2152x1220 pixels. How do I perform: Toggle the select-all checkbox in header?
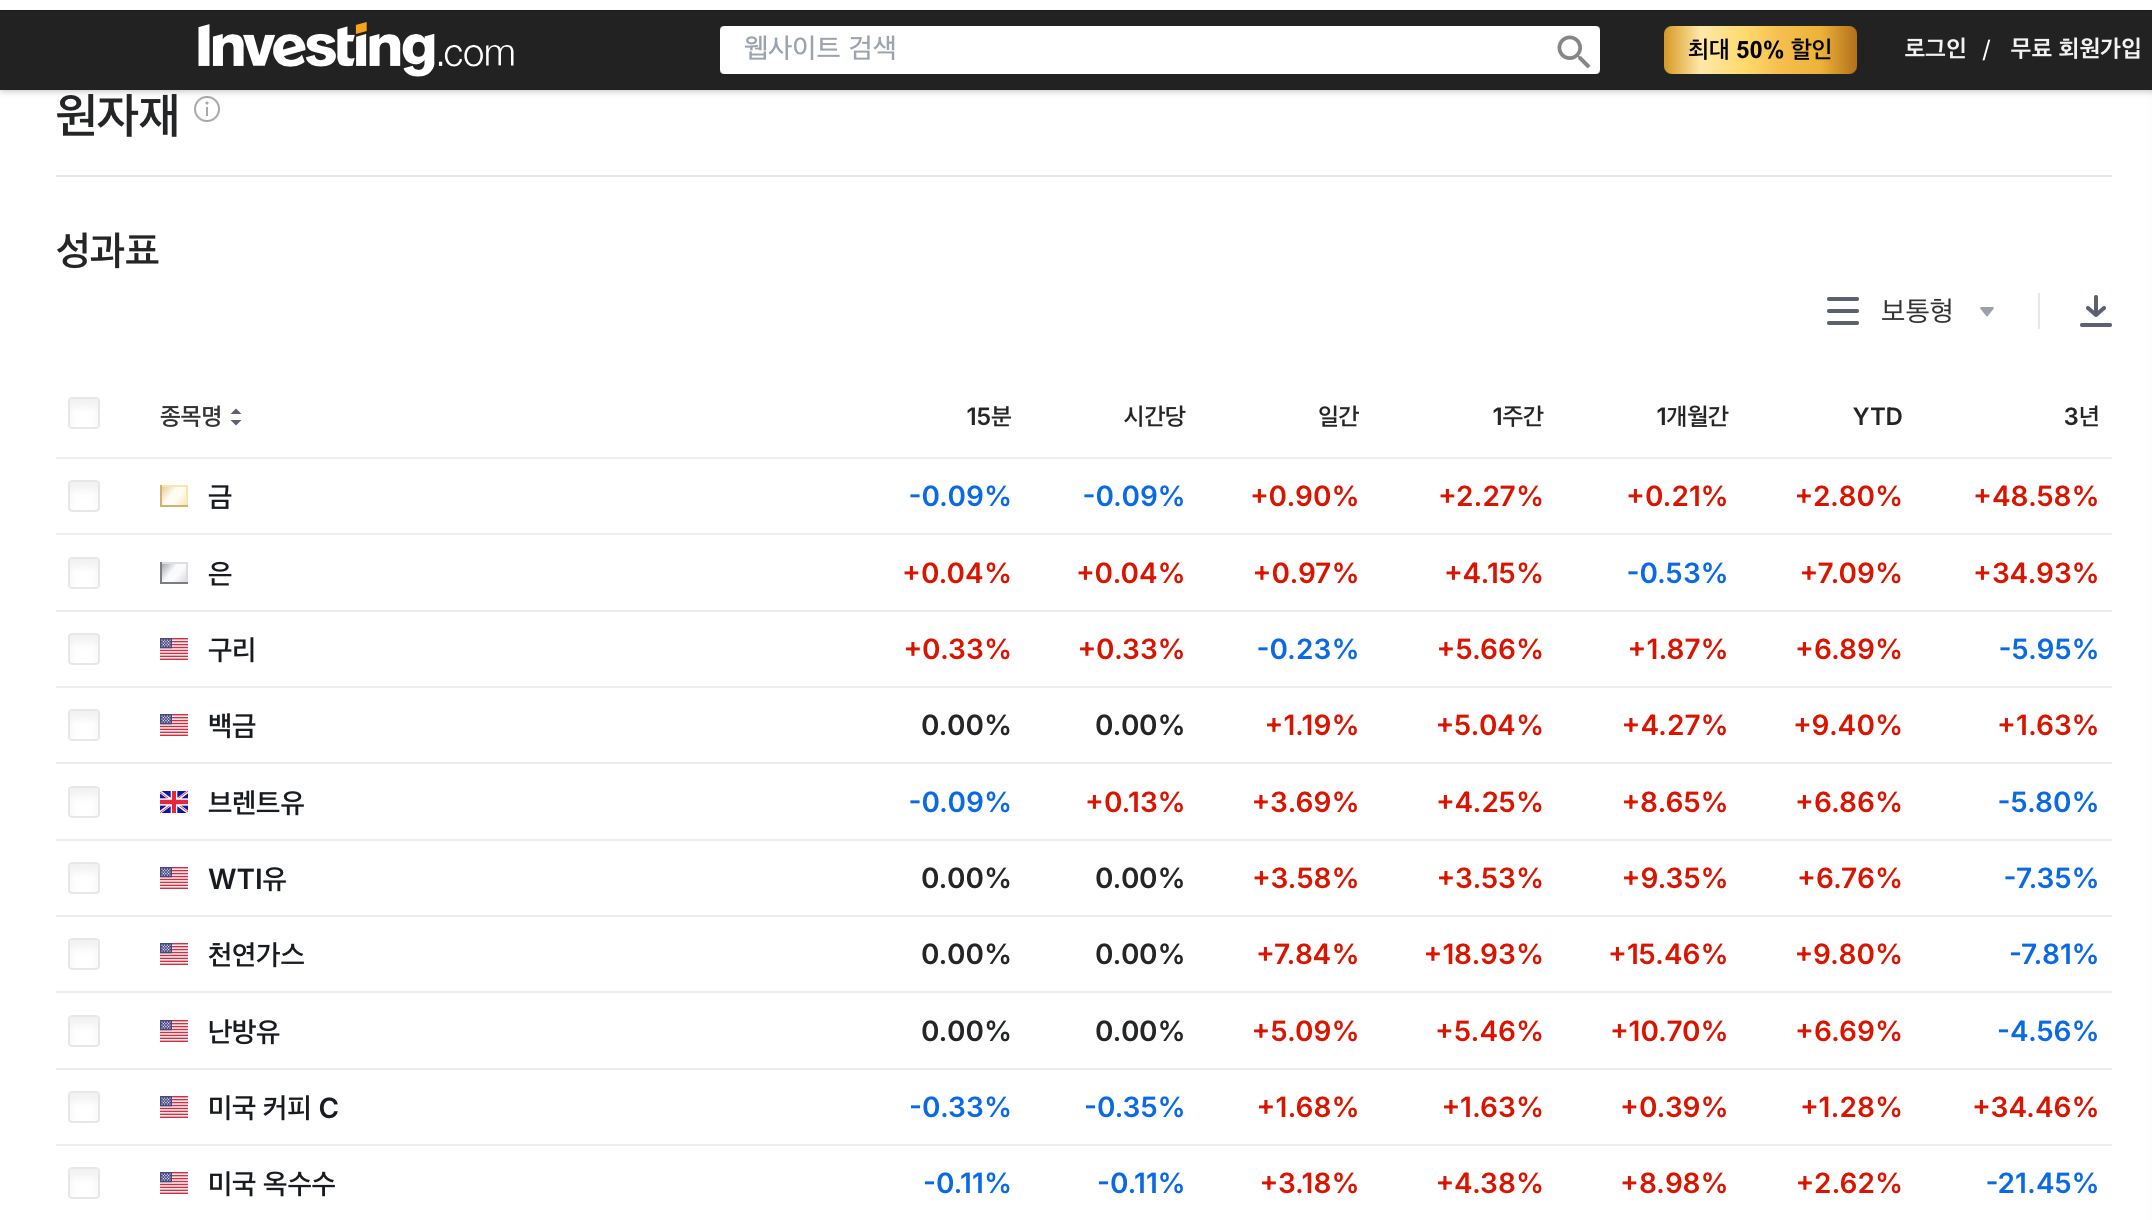click(x=84, y=413)
